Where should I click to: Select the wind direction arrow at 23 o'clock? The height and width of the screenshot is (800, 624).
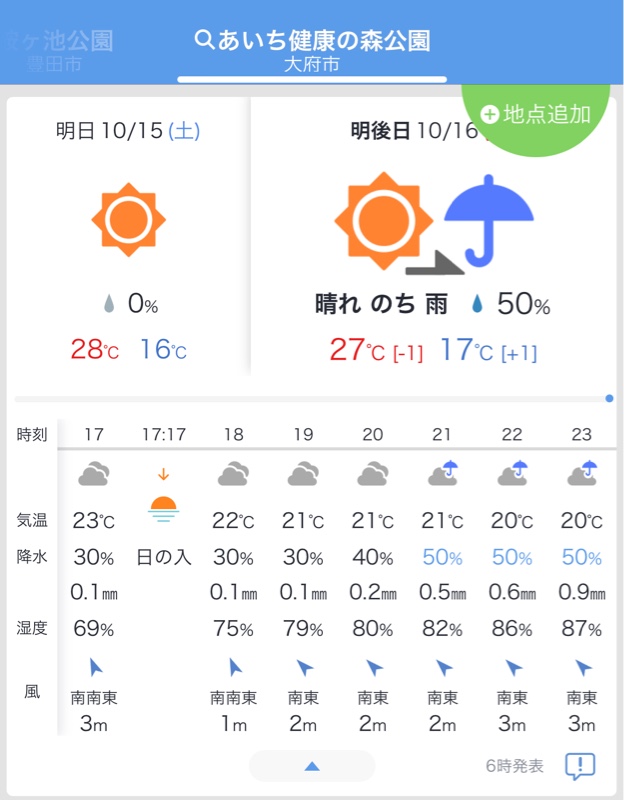(583, 667)
